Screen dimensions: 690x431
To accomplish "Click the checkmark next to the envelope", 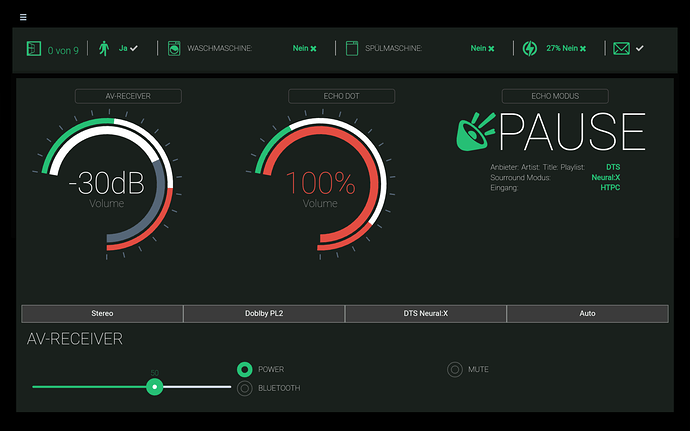I will tap(639, 48).
